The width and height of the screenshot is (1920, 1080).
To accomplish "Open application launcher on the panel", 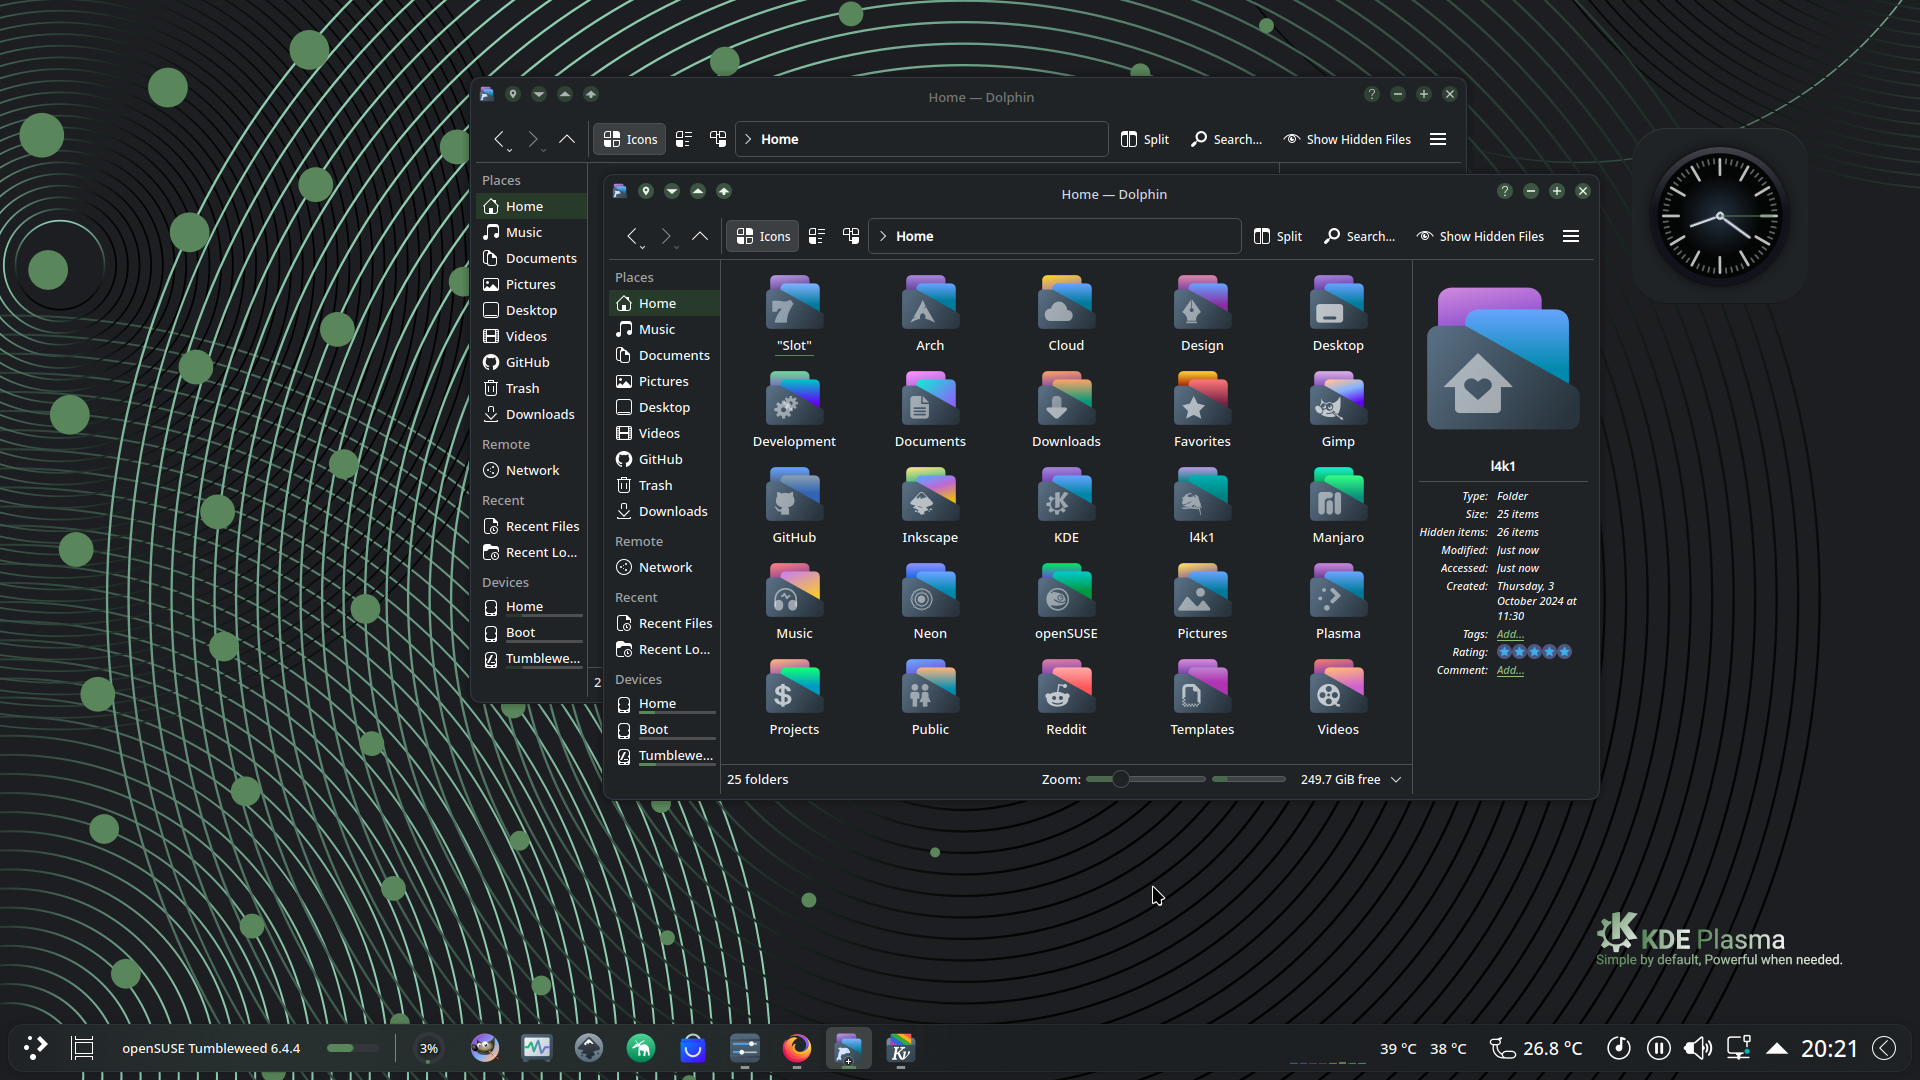I will tap(35, 1048).
